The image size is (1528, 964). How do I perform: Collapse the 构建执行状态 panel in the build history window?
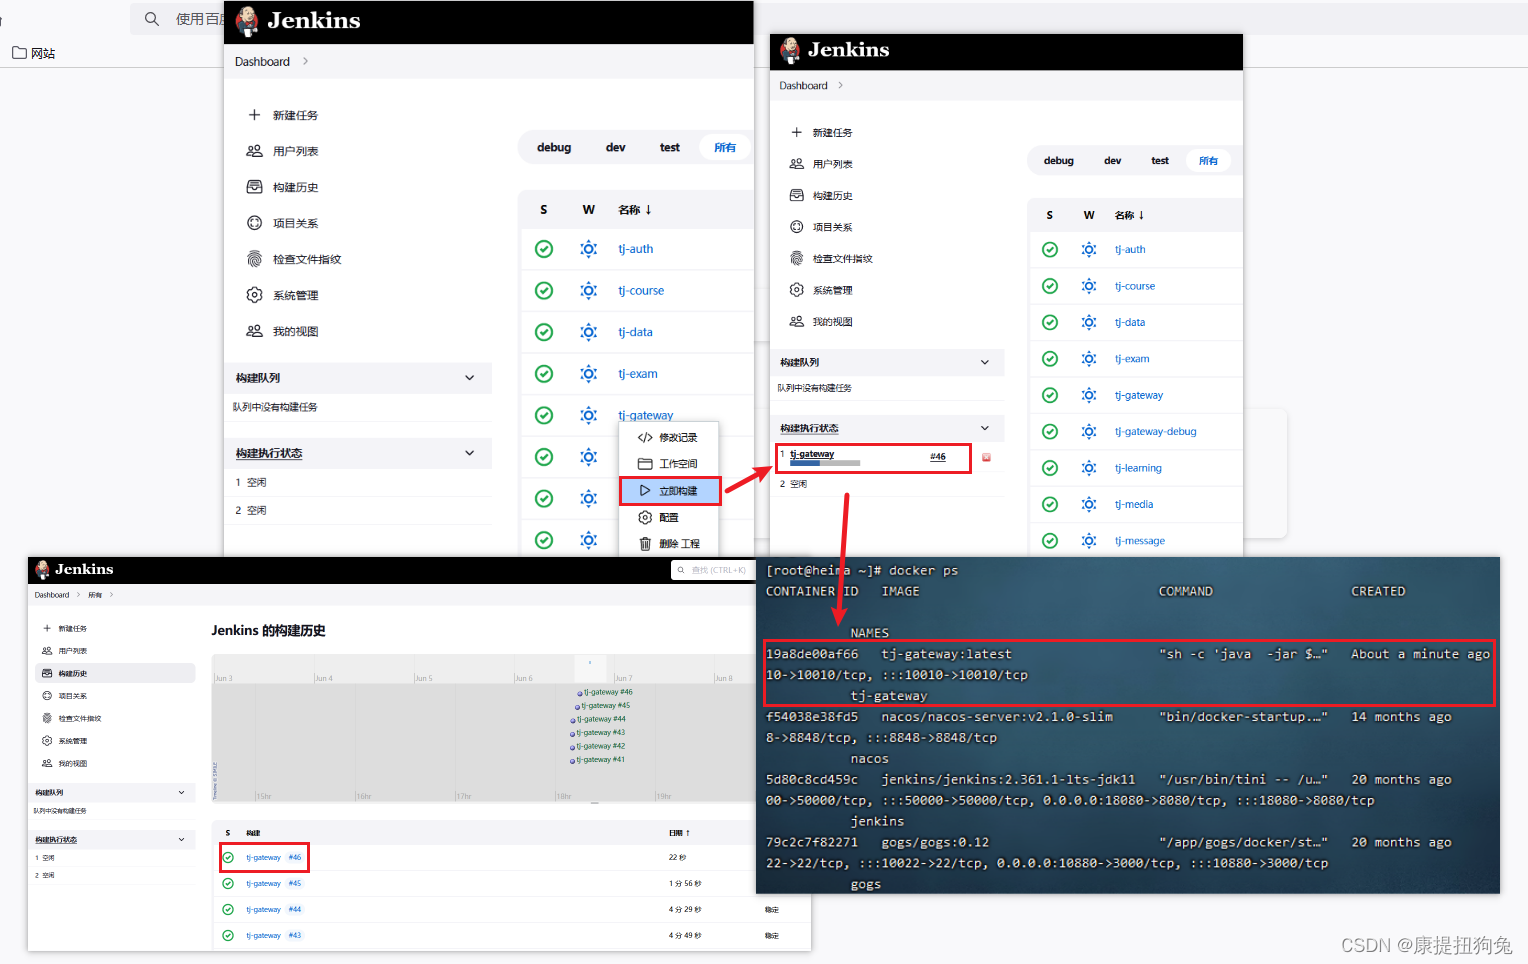tap(181, 839)
